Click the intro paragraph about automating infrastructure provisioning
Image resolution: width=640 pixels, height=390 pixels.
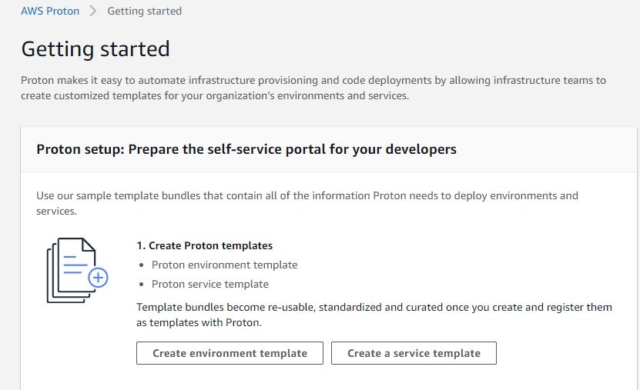[x=313, y=88]
